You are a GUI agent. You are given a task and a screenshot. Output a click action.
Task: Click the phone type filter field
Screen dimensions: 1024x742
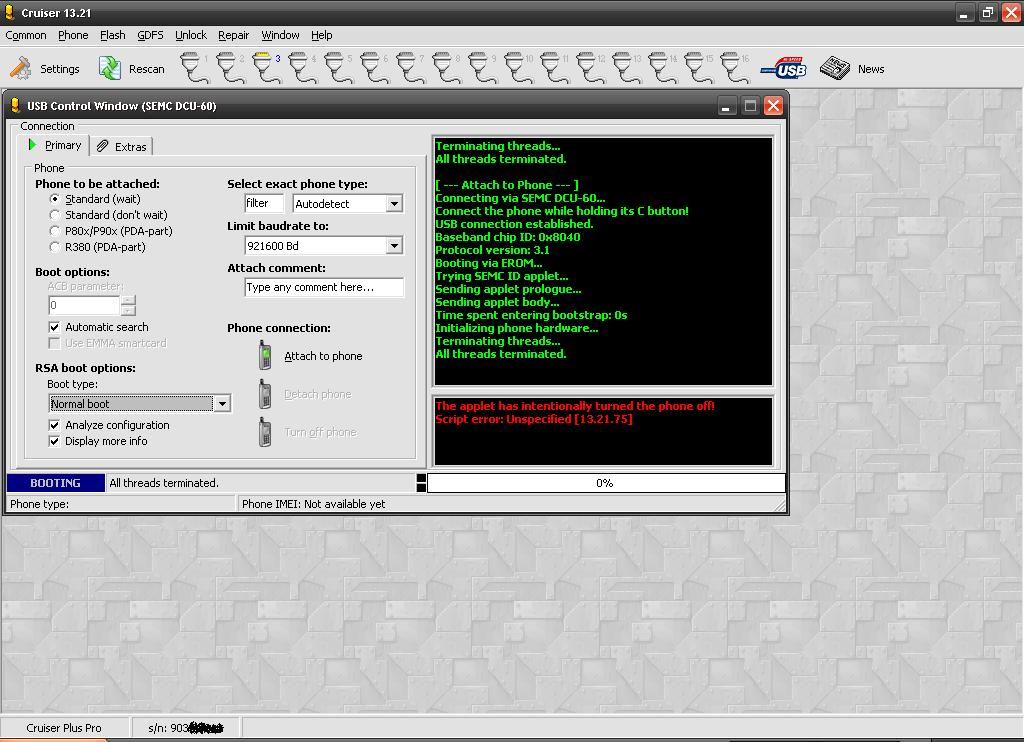(264, 203)
